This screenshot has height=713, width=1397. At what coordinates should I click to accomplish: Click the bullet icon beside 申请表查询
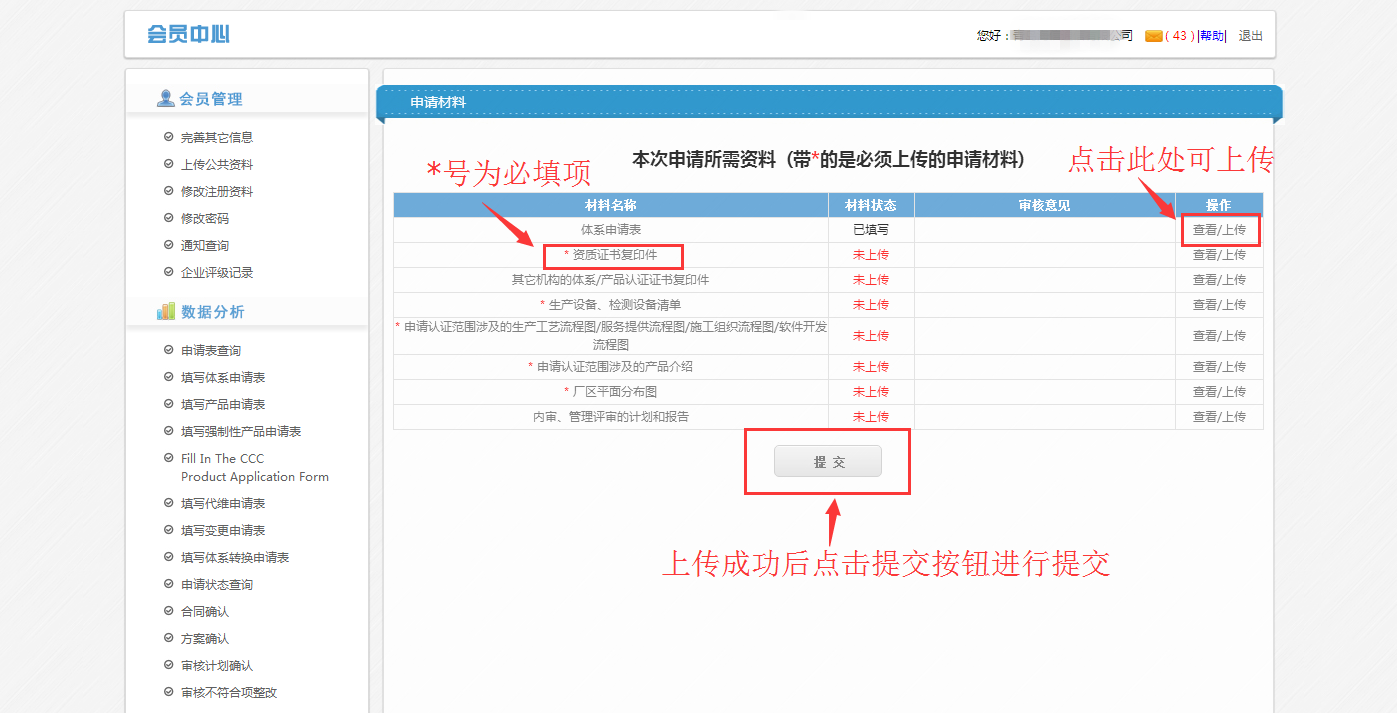pyautogui.click(x=168, y=350)
